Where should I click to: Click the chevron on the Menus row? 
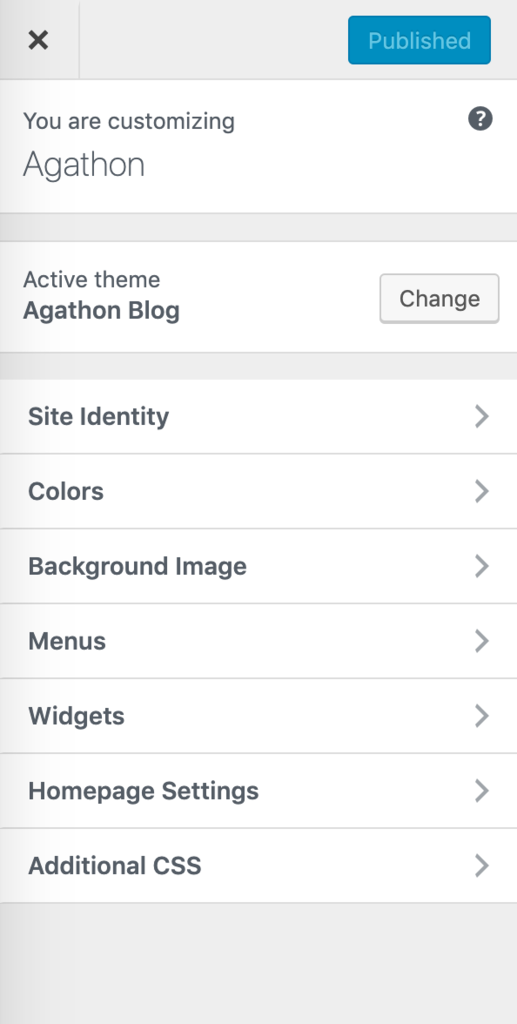click(482, 641)
